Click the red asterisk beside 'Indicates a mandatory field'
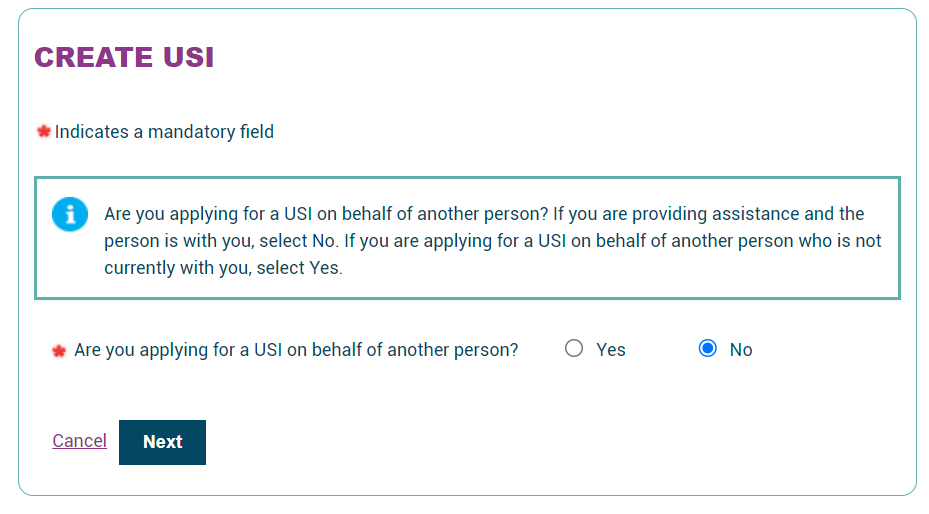This screenshot has width=929, height=514. [x=43, y=132]
